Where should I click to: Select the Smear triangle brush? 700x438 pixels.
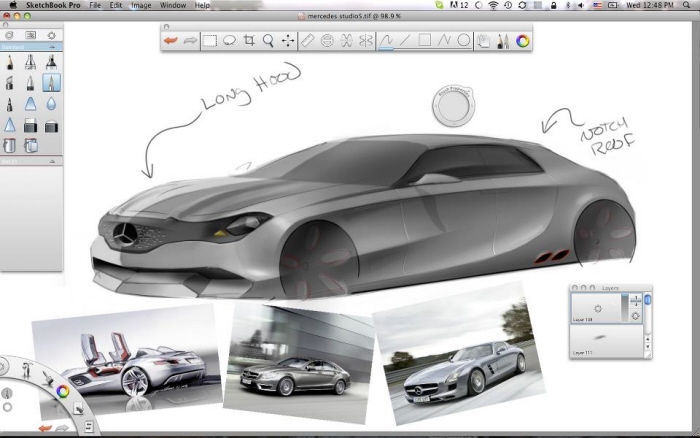tap(30, 104)
